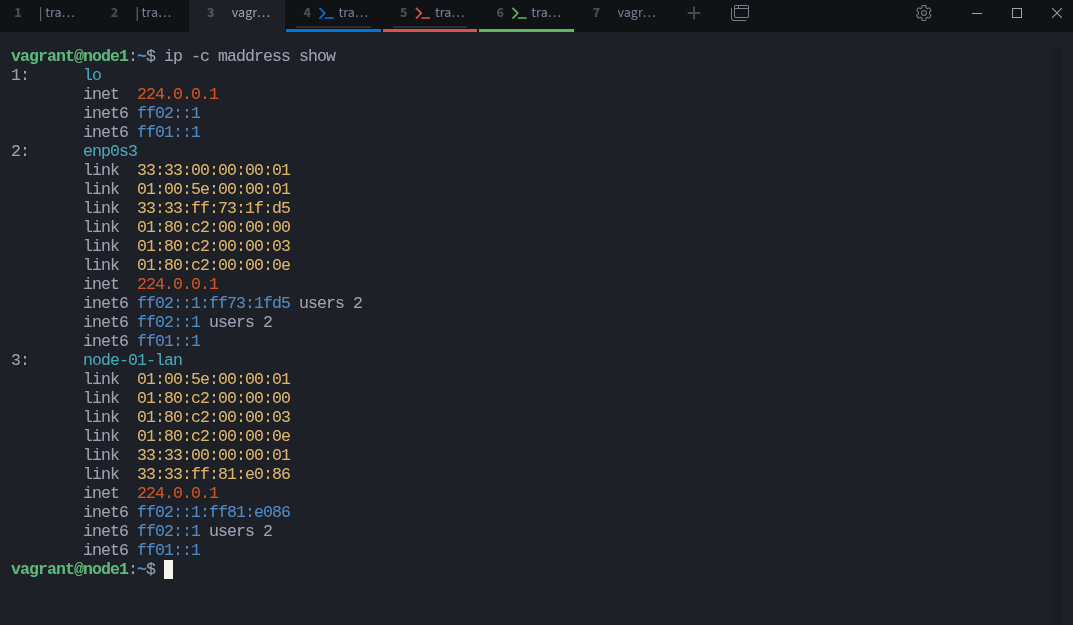This screenshot has width=1073, height=625.
Task: Close the terminal window
Action: (1057, 13)
